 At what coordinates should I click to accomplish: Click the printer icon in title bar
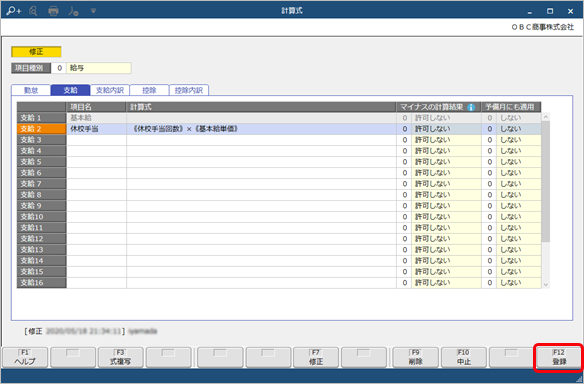pyautogui.click(x=53, y=11)
